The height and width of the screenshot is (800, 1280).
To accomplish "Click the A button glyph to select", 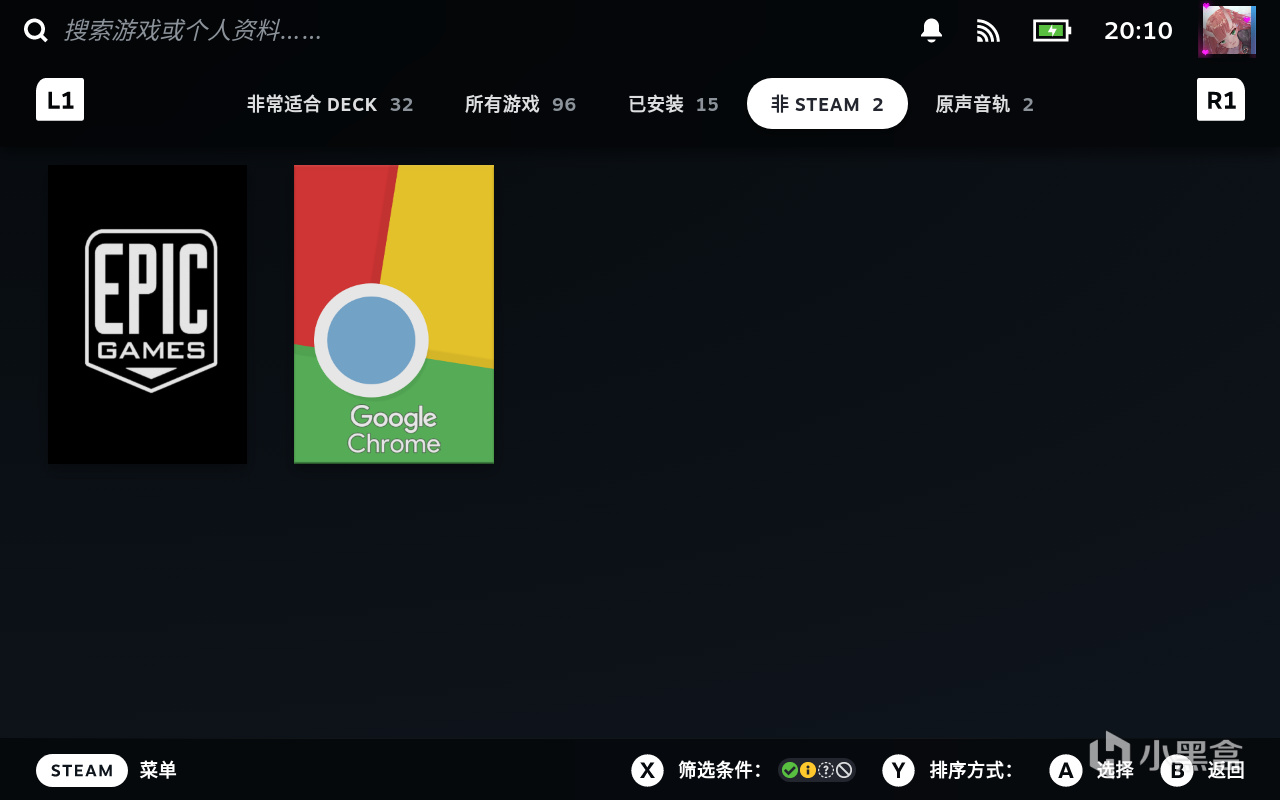I will coord(1066,770).
